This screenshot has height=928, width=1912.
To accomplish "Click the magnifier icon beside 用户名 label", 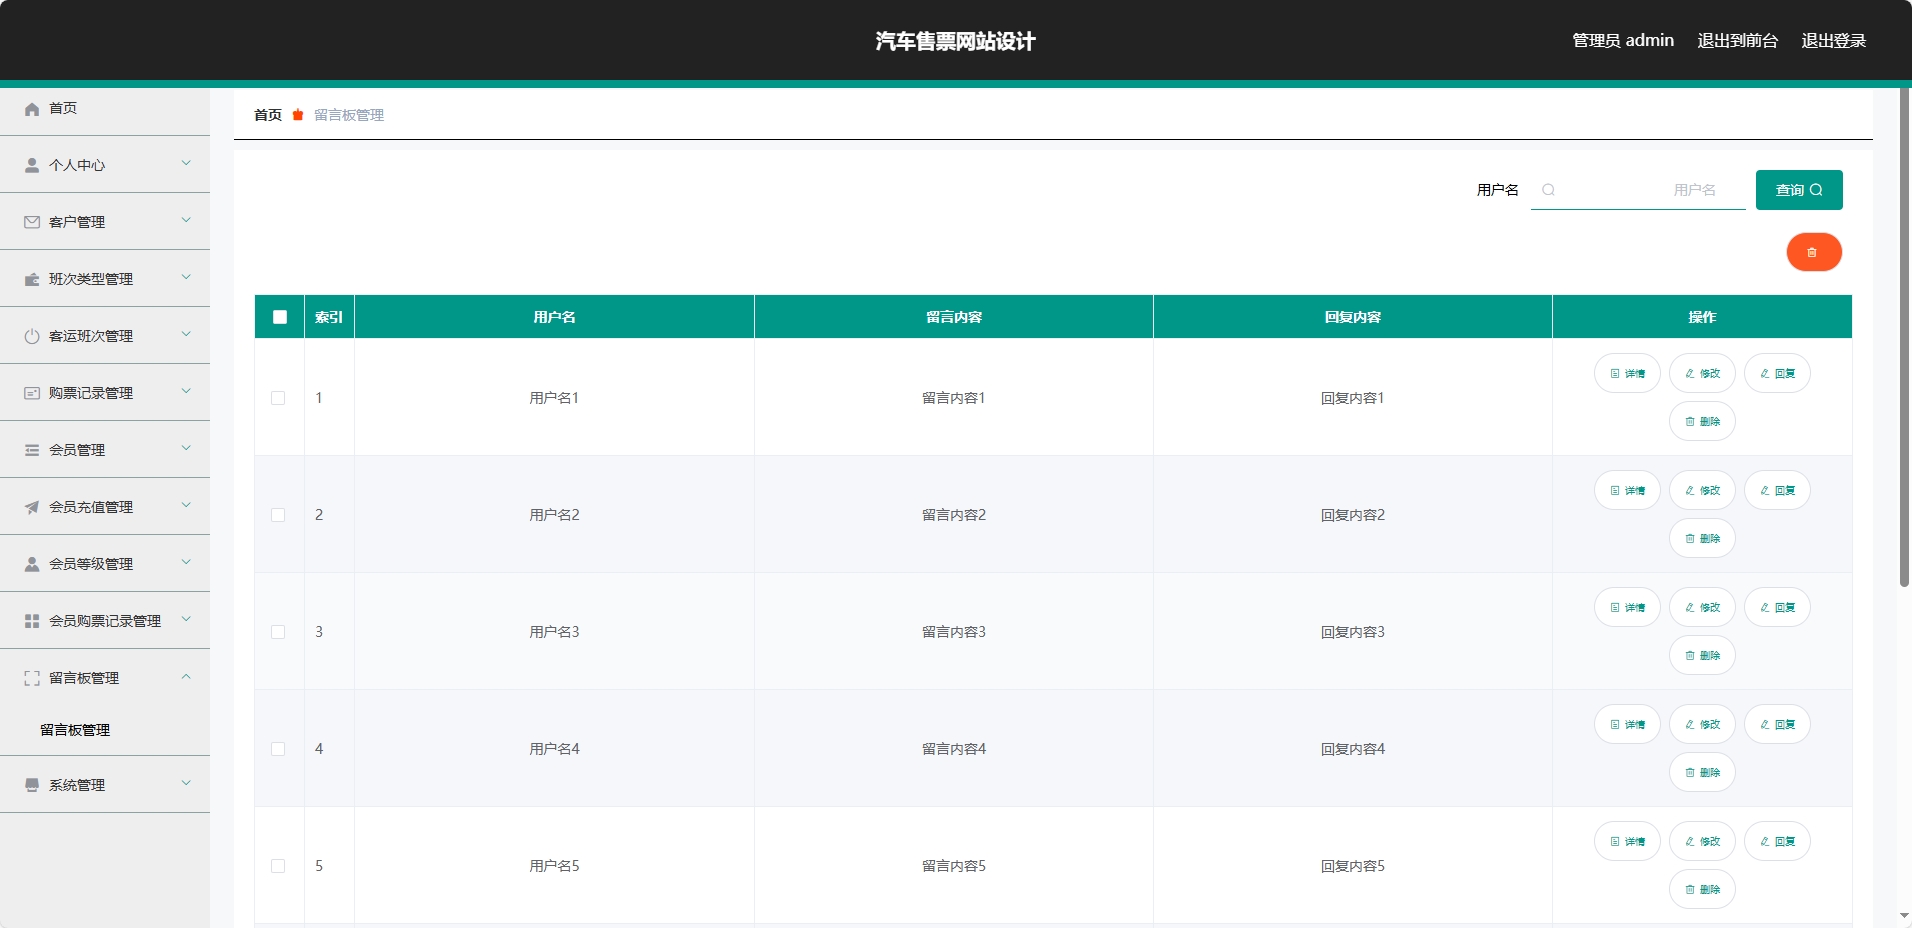I will point(1546,190).
